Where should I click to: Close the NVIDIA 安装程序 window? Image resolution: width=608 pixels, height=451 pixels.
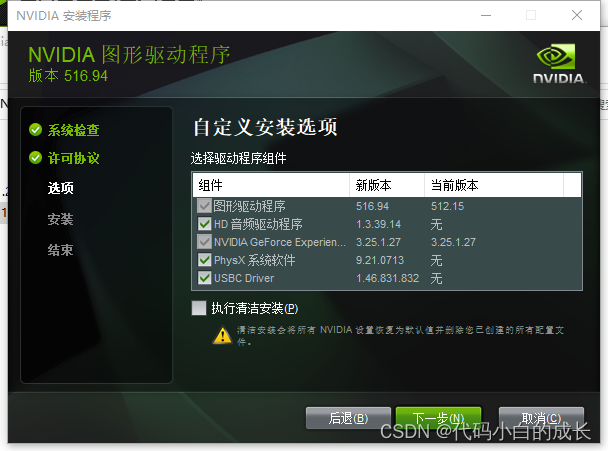[577, 16]
